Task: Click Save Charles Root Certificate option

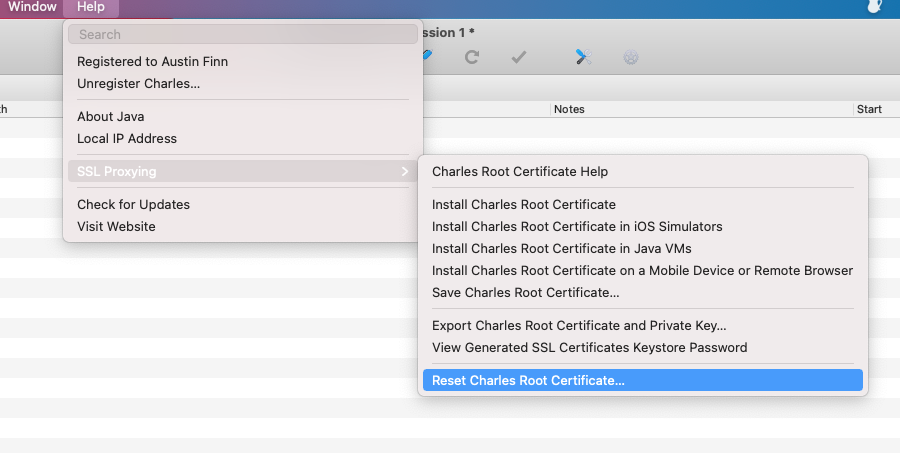Action: [525, 293]
